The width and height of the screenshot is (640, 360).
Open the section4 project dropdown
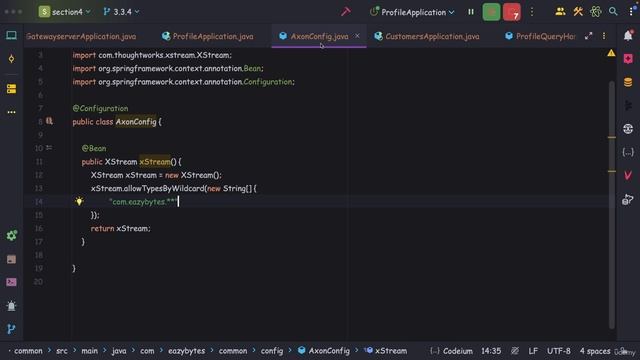click(64, 12)
